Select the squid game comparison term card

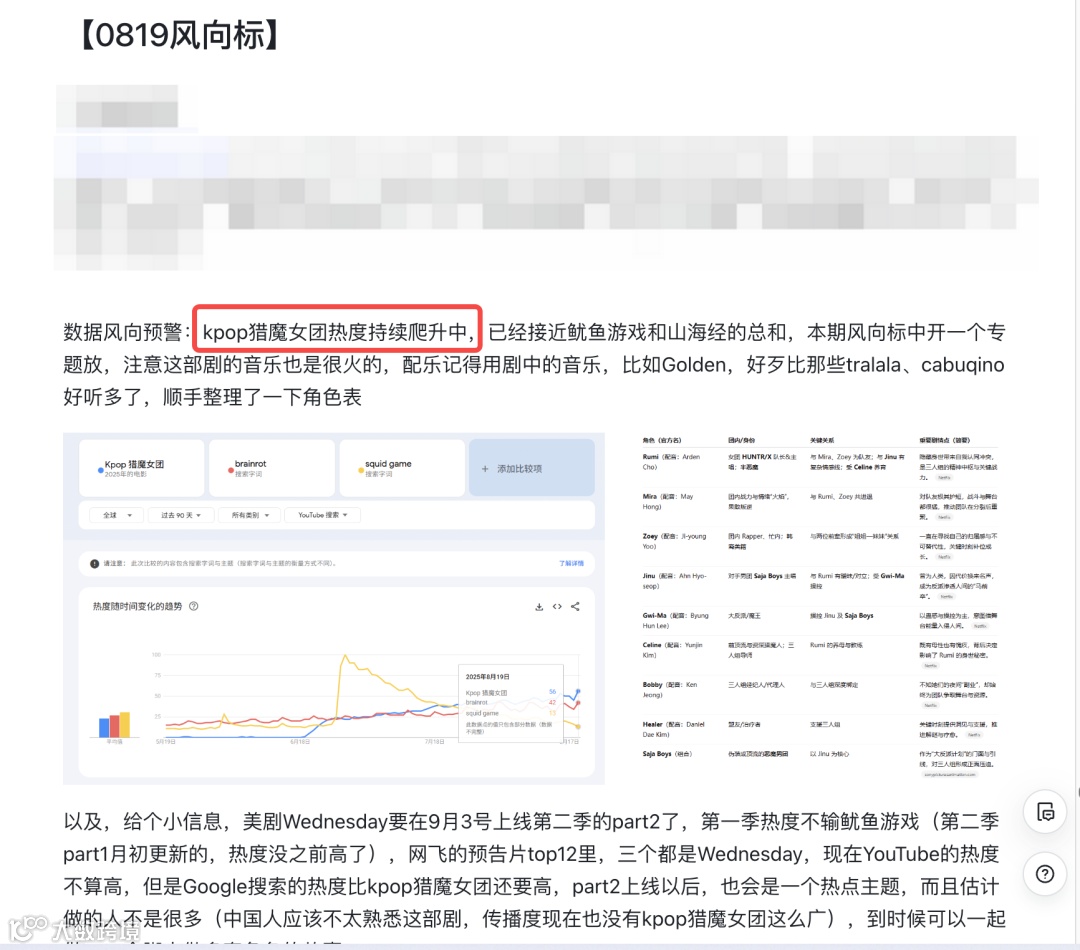(x=402, y=468)
